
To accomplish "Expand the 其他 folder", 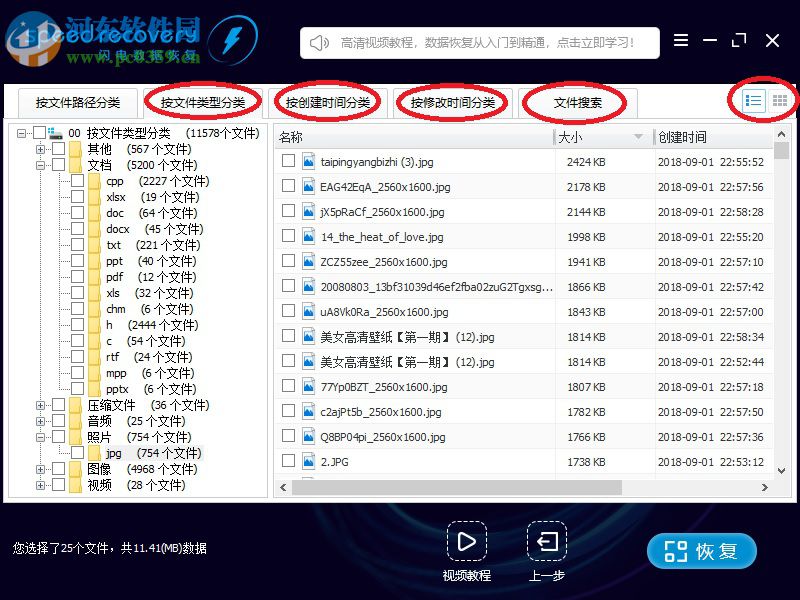I will (40, 149).
